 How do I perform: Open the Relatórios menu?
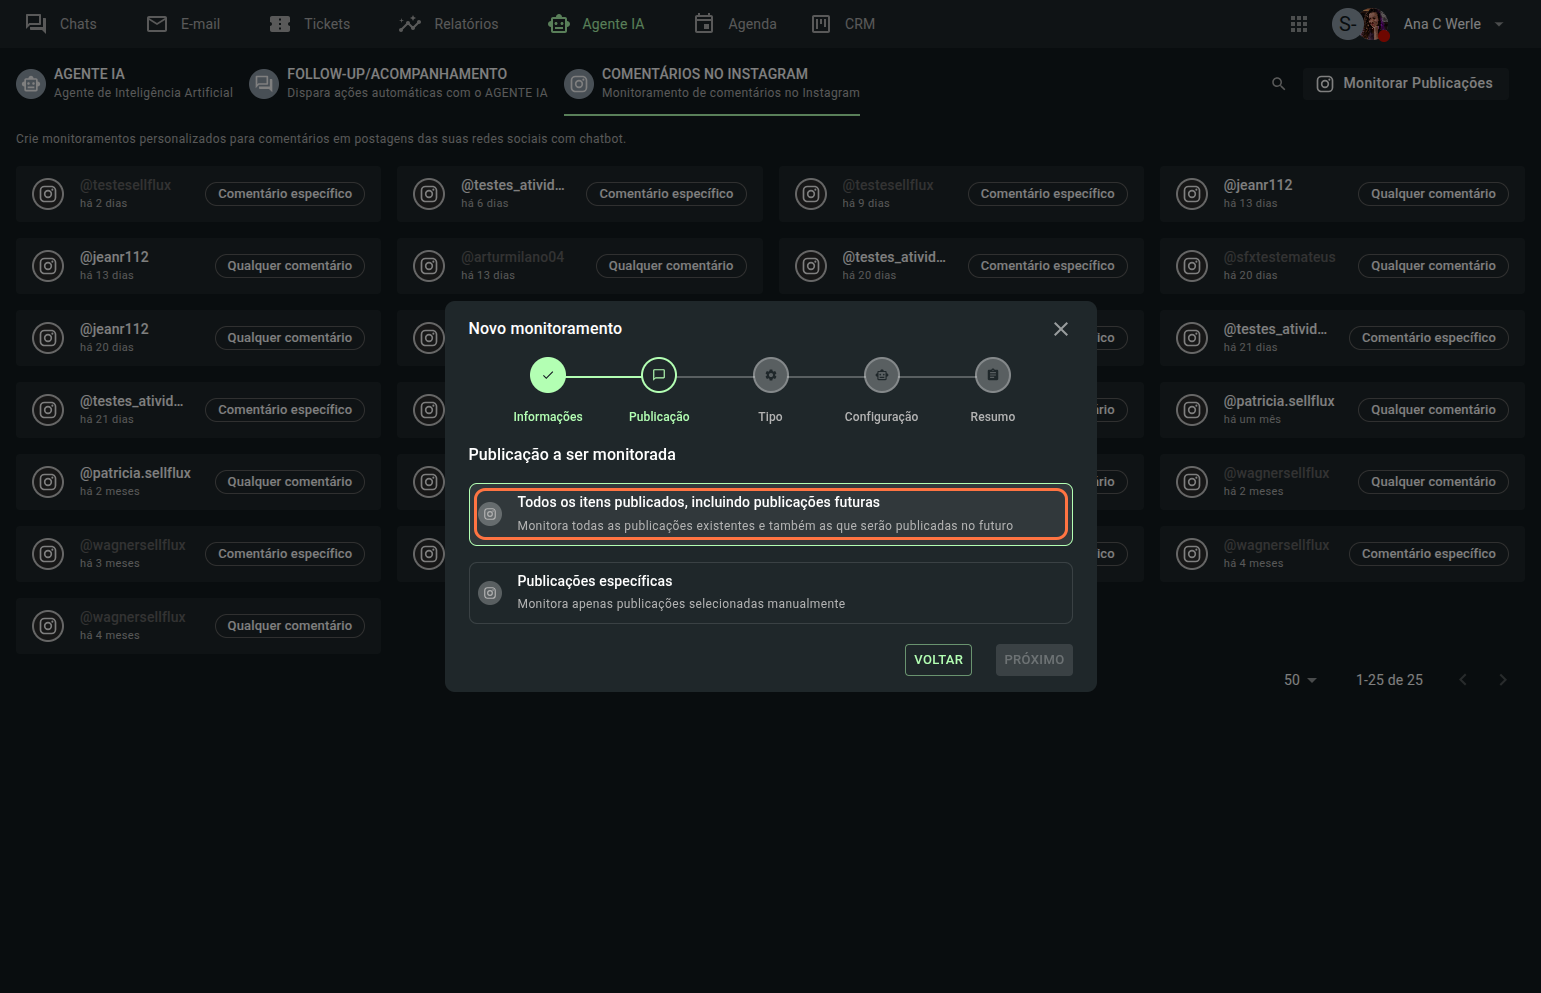click(448, 24)
